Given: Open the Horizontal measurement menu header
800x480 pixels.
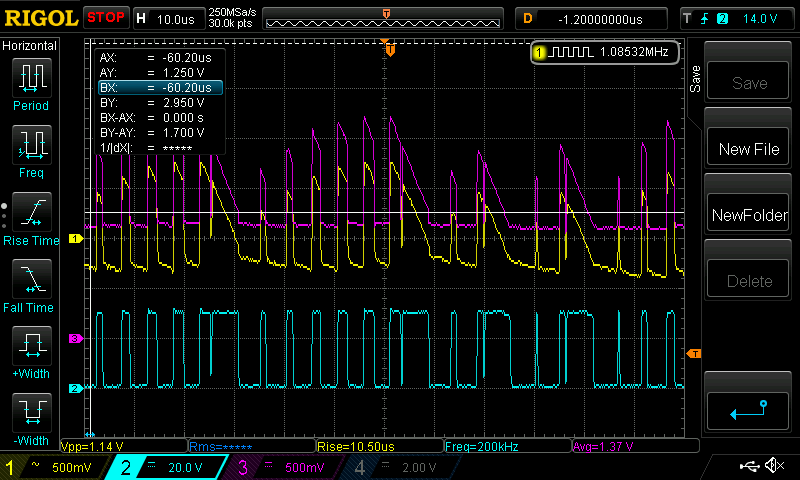Looking at the screenshot, I should tap(30, 46).
